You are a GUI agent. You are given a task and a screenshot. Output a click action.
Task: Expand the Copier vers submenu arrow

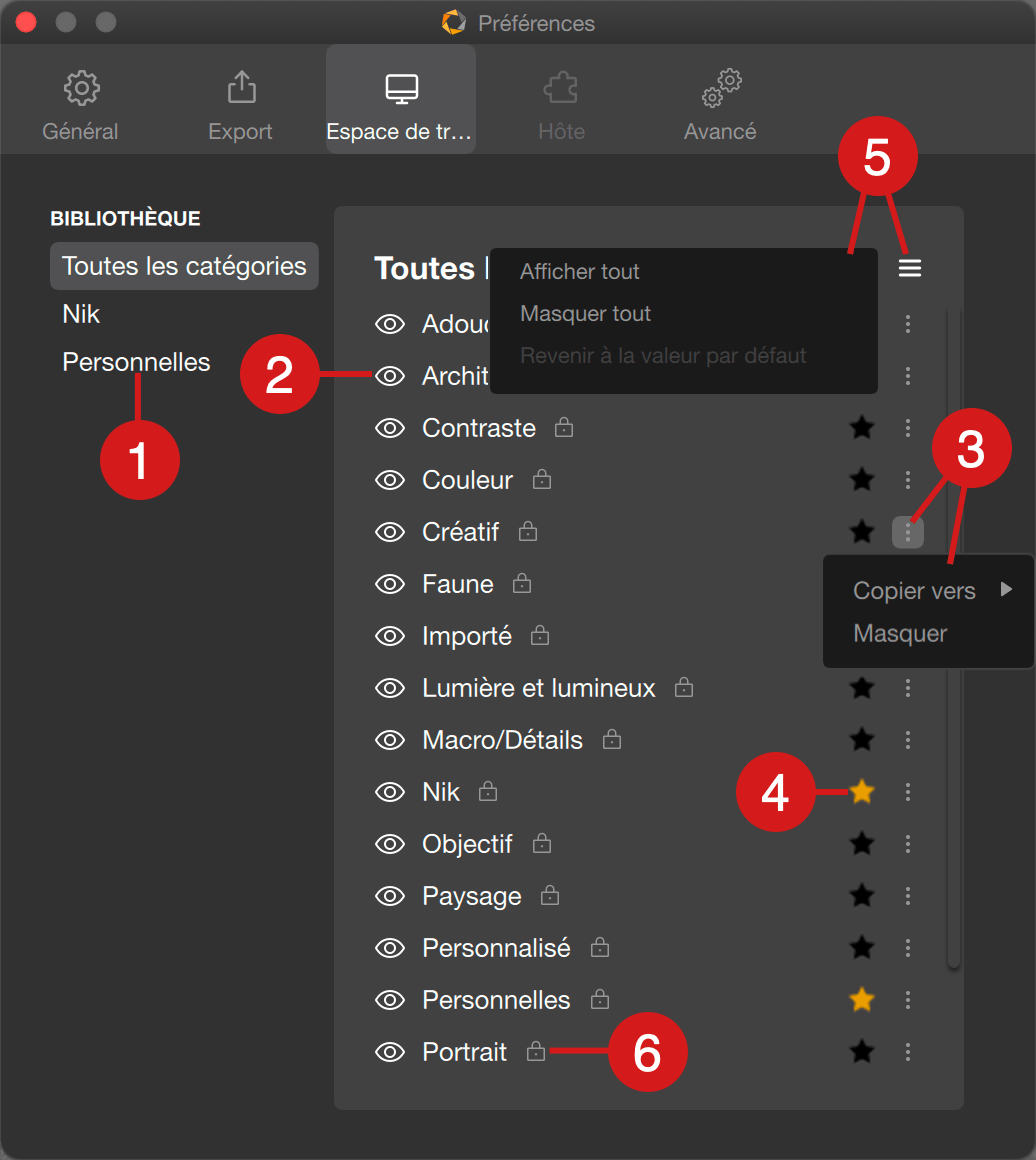(1006, 589)
